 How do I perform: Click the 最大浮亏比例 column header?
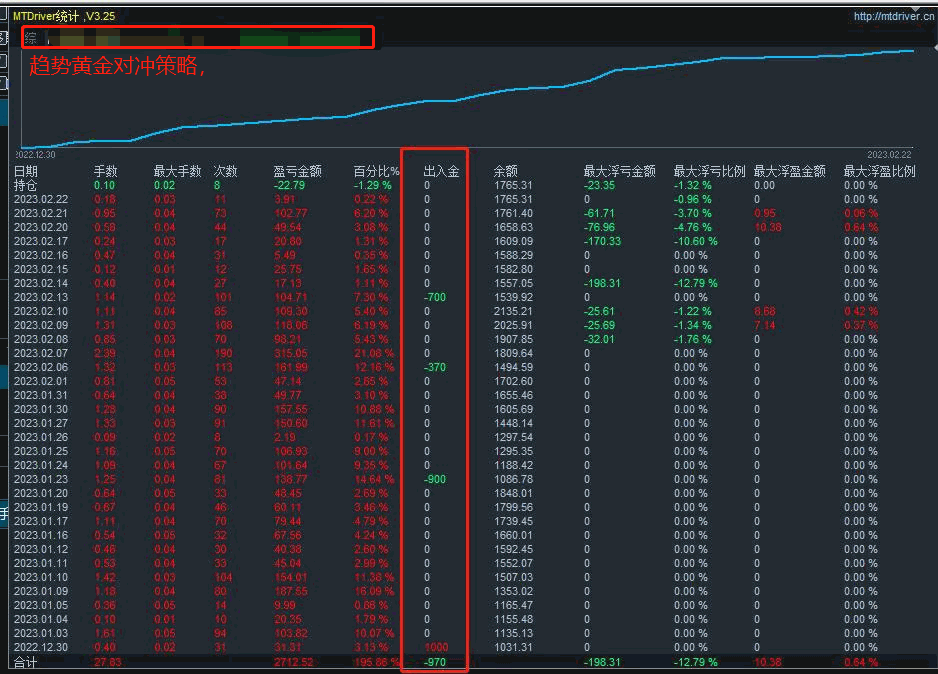point(709,171)
